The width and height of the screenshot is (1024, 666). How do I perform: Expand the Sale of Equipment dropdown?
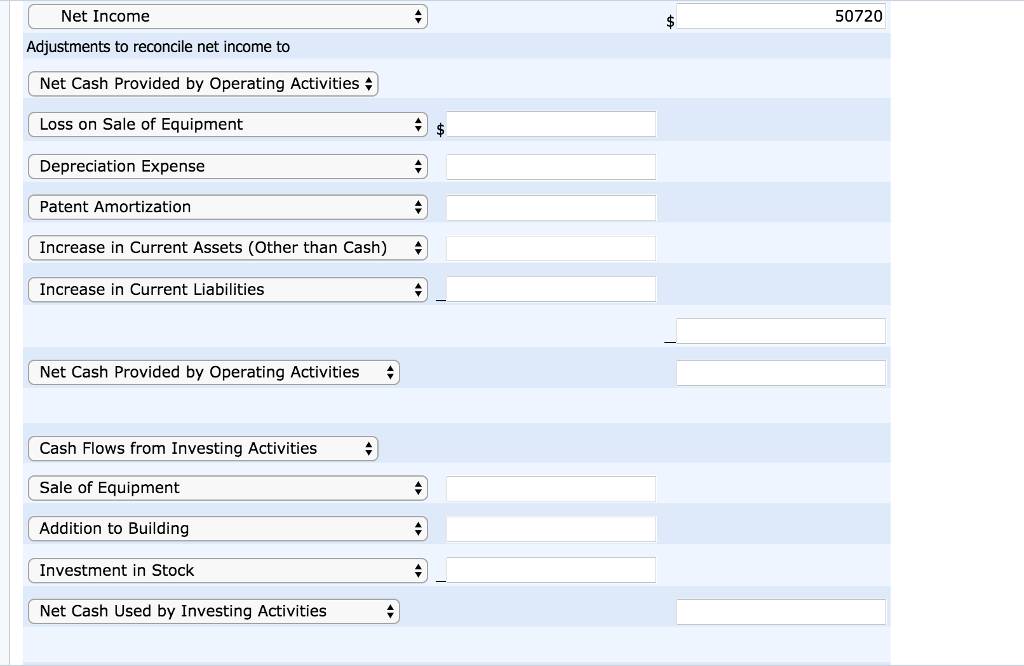[228, 488]
